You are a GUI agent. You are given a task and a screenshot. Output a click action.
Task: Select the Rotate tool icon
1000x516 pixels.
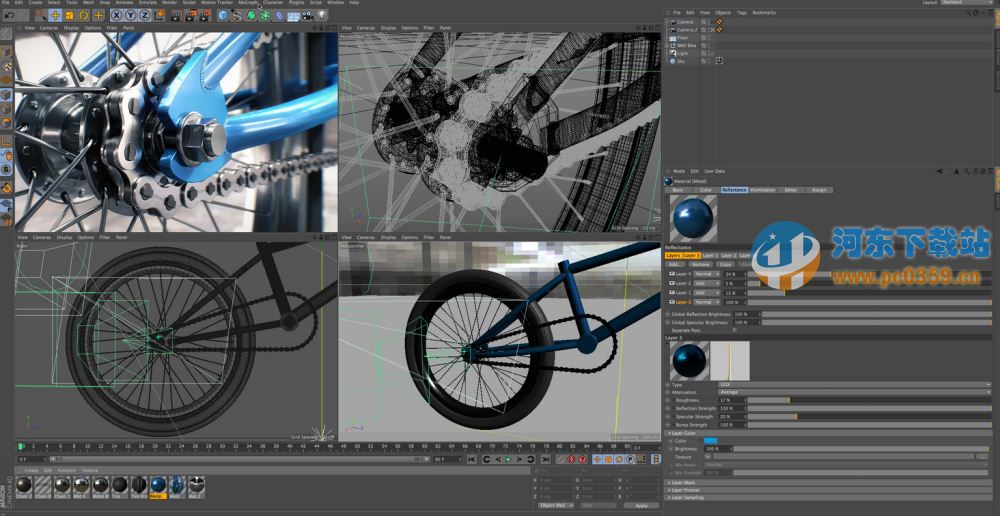[x=84, y=15]
